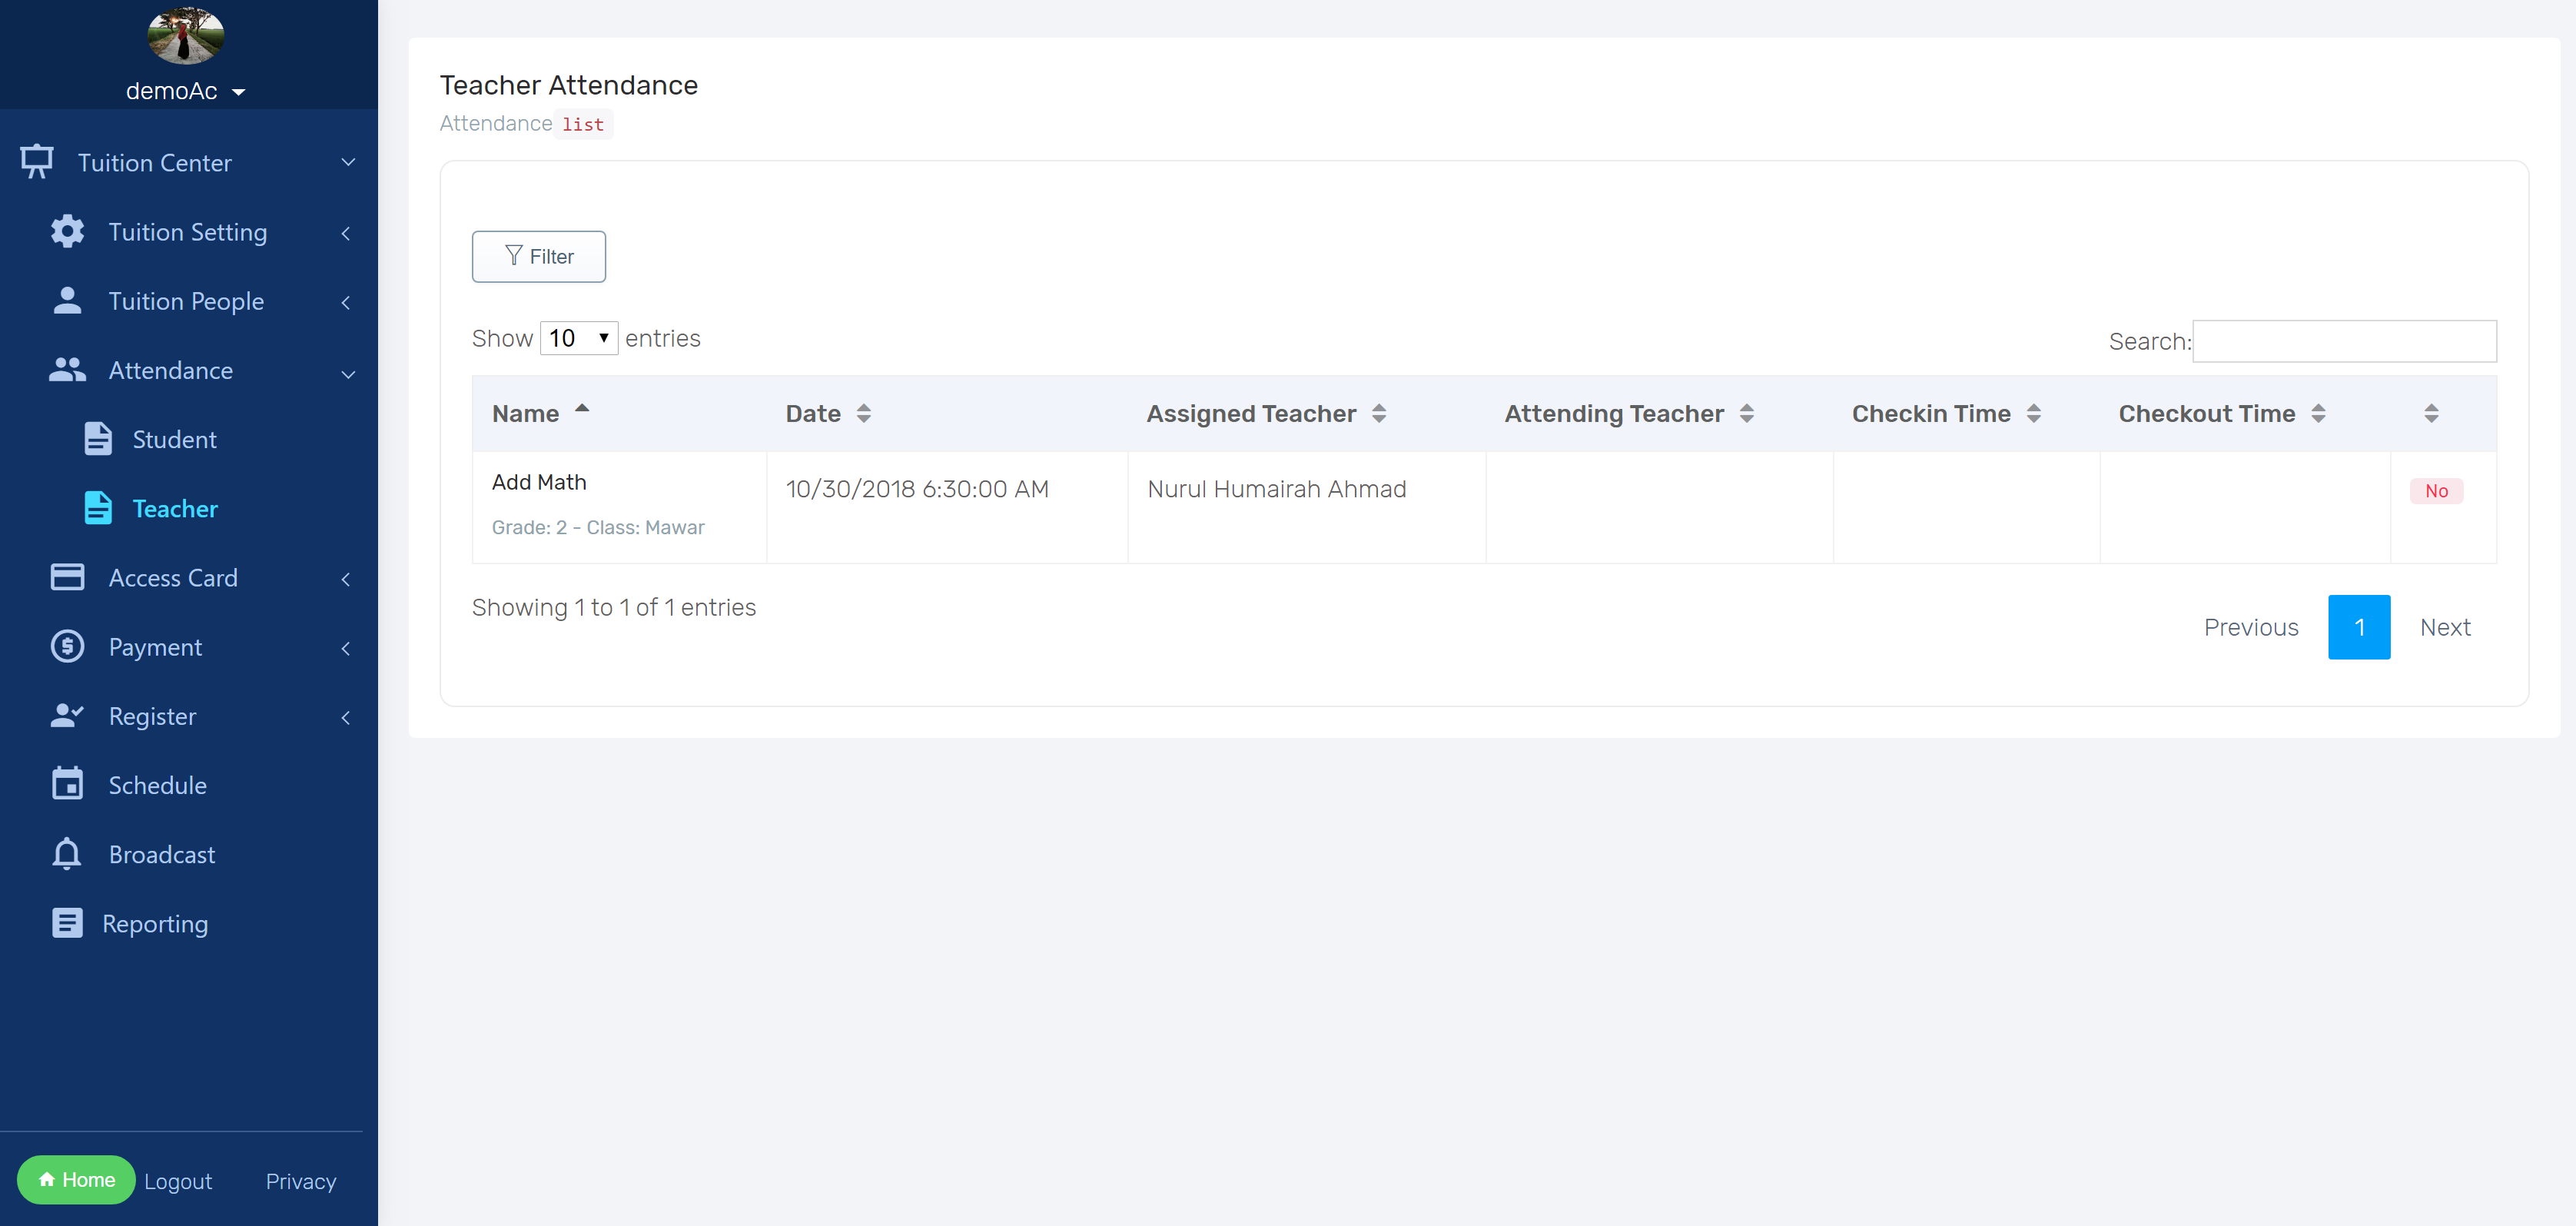The image size is (2576, 1226).
Task: Click the Payment dollar icon
Action: coord(67,646)
